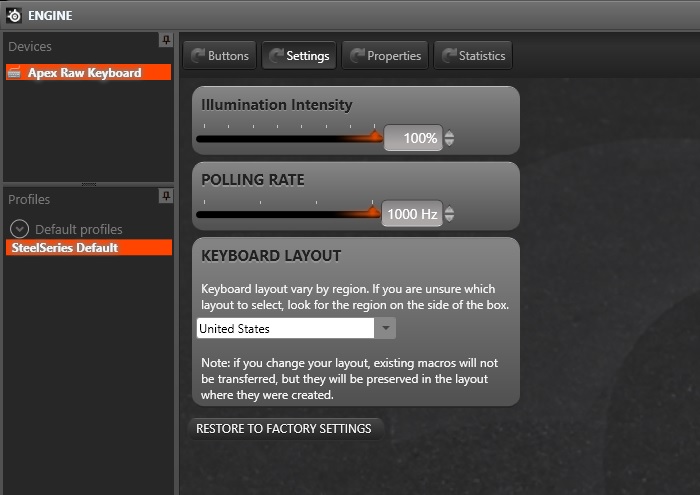Open the keyboard layout dropdown arrow
This screenshot has height=495, width=700.
[x=385, y=328]
